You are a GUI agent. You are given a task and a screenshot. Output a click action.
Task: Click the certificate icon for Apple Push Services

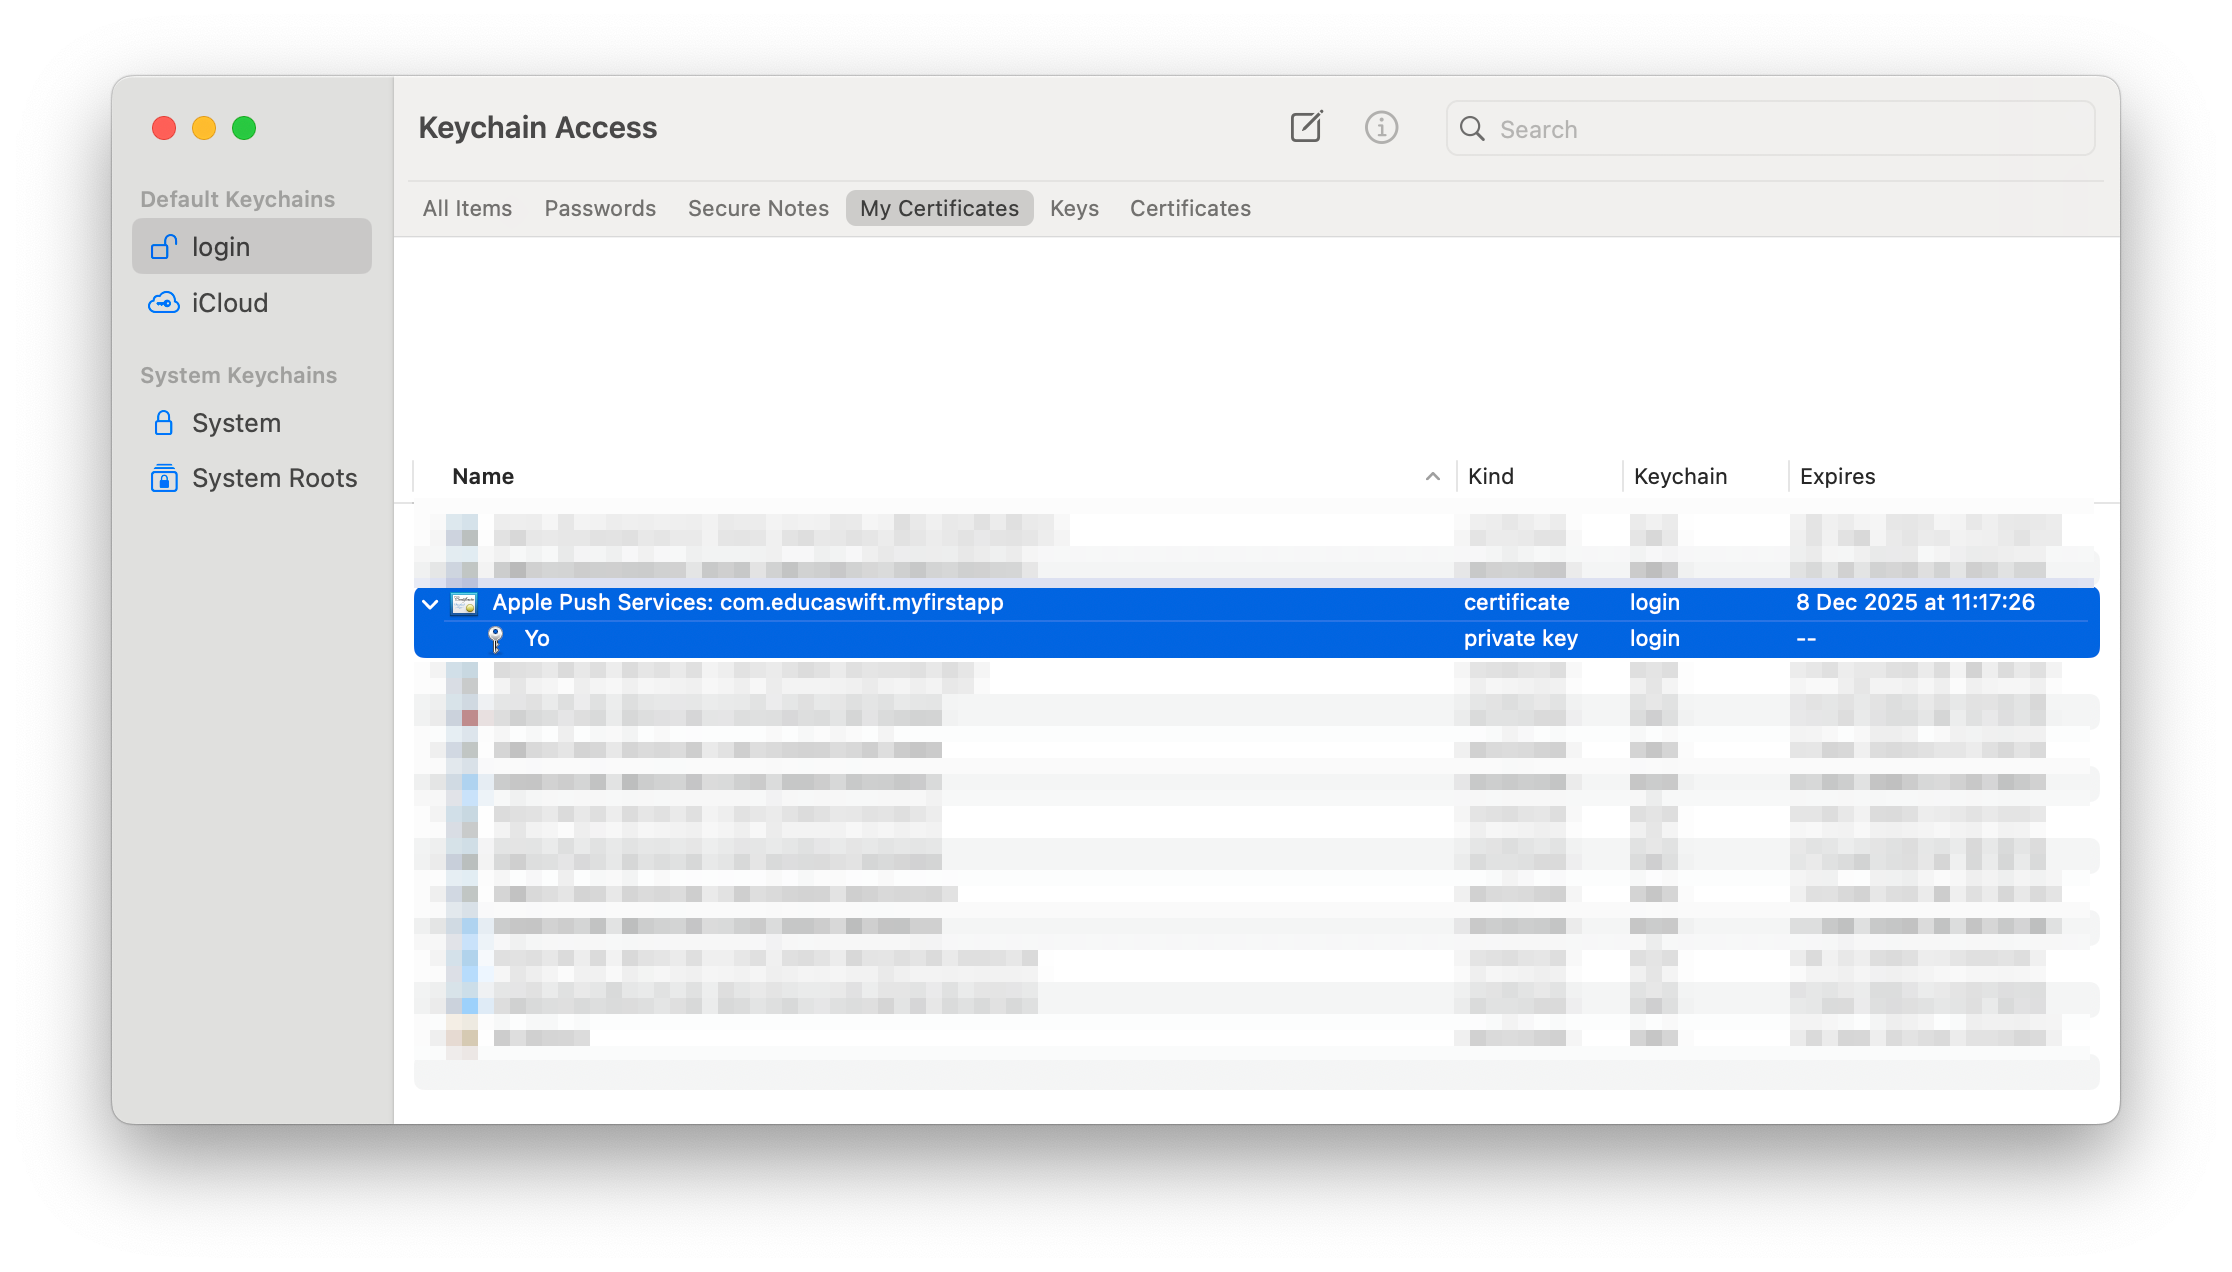click(x=464, y=603)
